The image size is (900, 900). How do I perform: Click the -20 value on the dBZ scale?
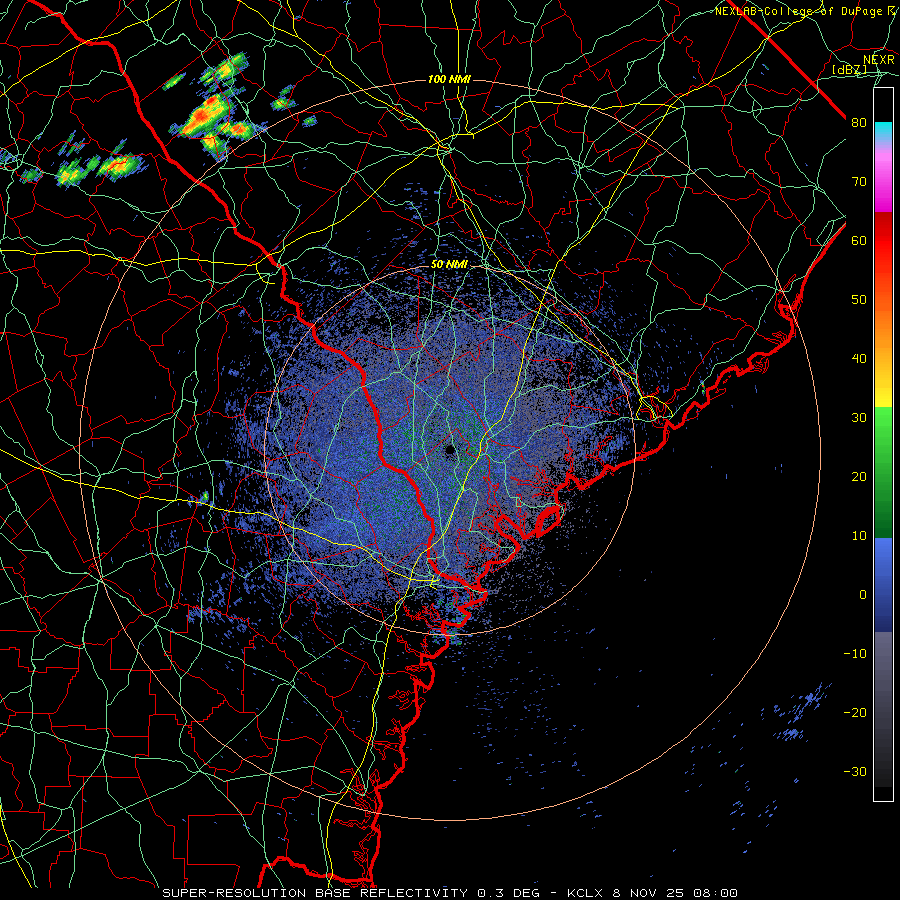coord(855,712)
